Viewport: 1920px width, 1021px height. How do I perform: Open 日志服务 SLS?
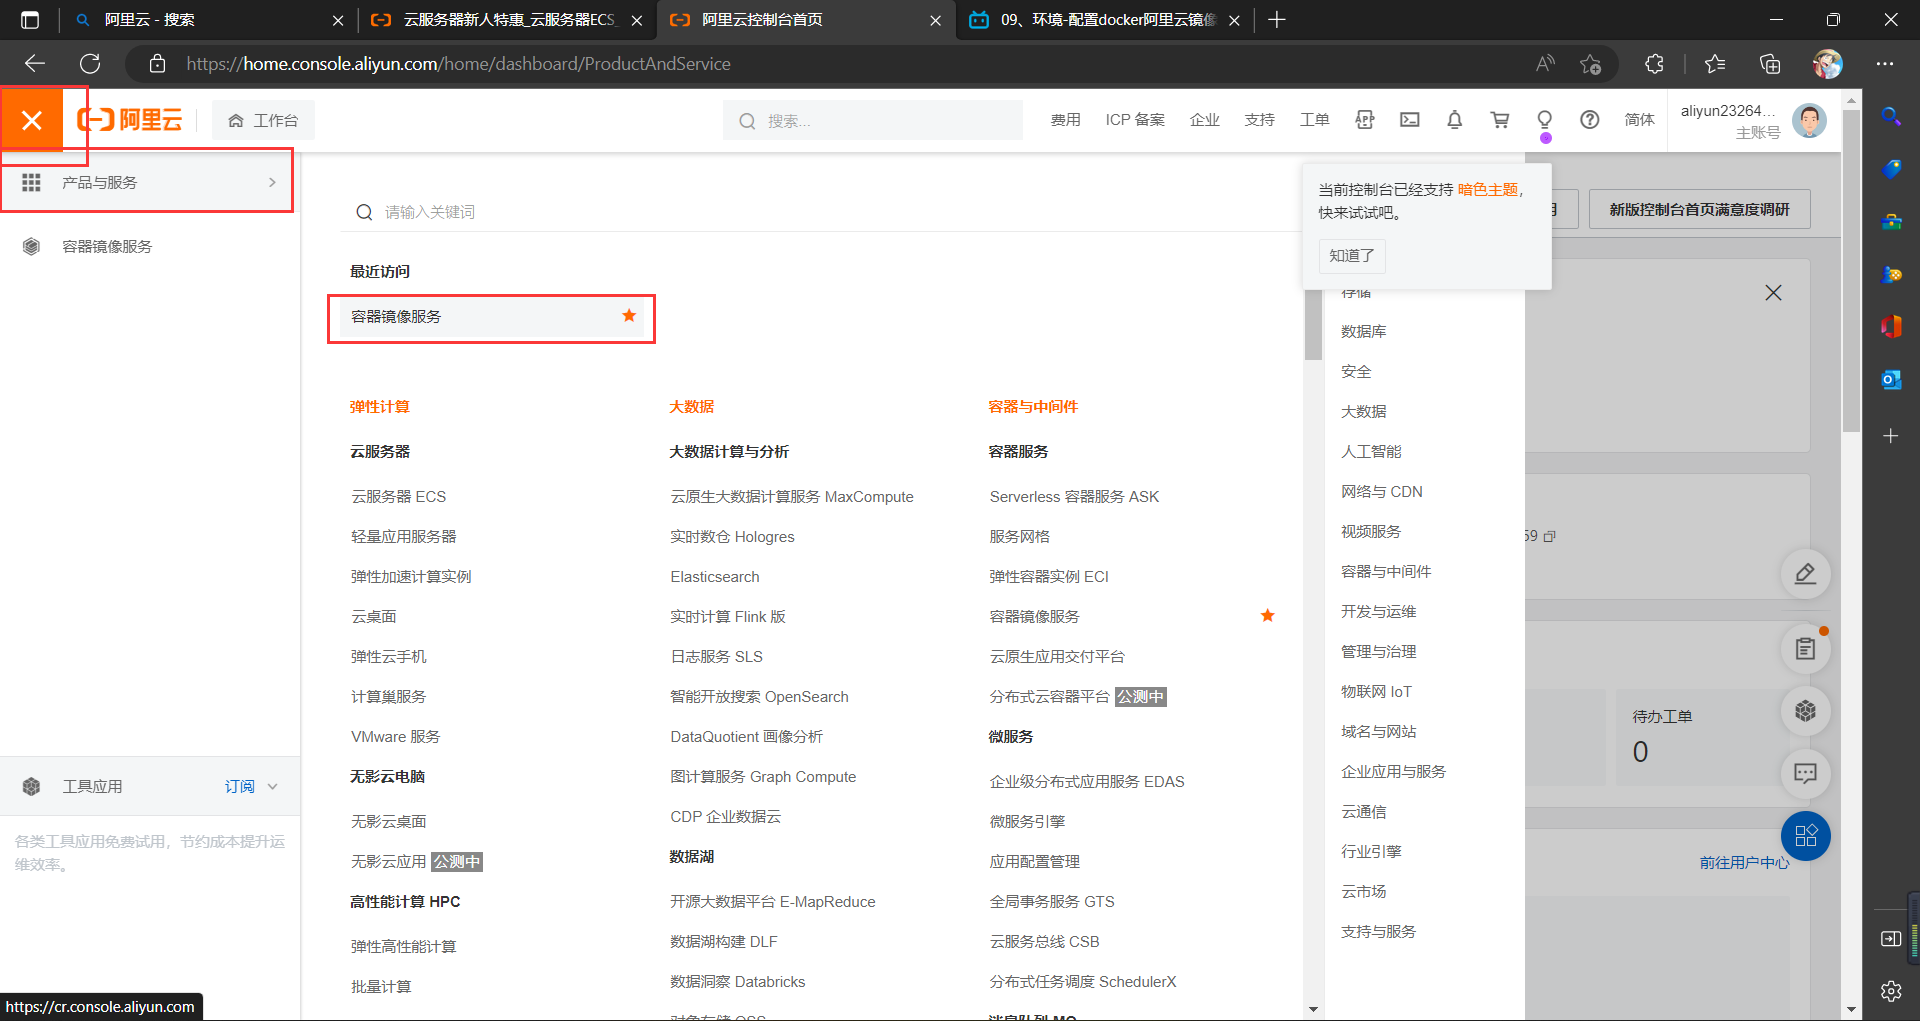pos(716,657)
